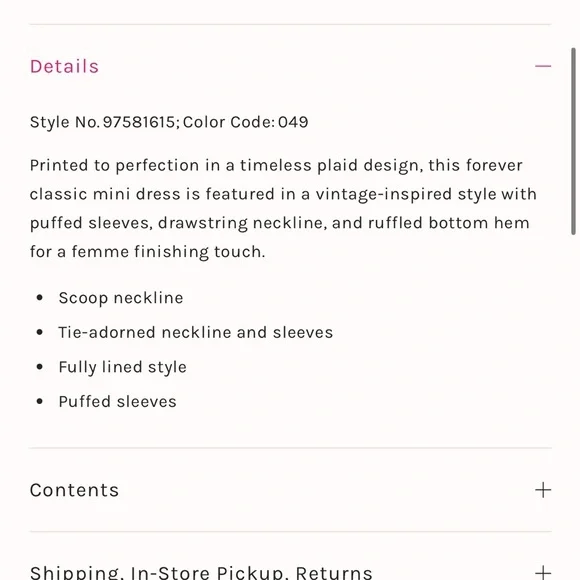Select the Scoop neckline bullet item
Screen dimensions: 580x580
coord(121,298)
